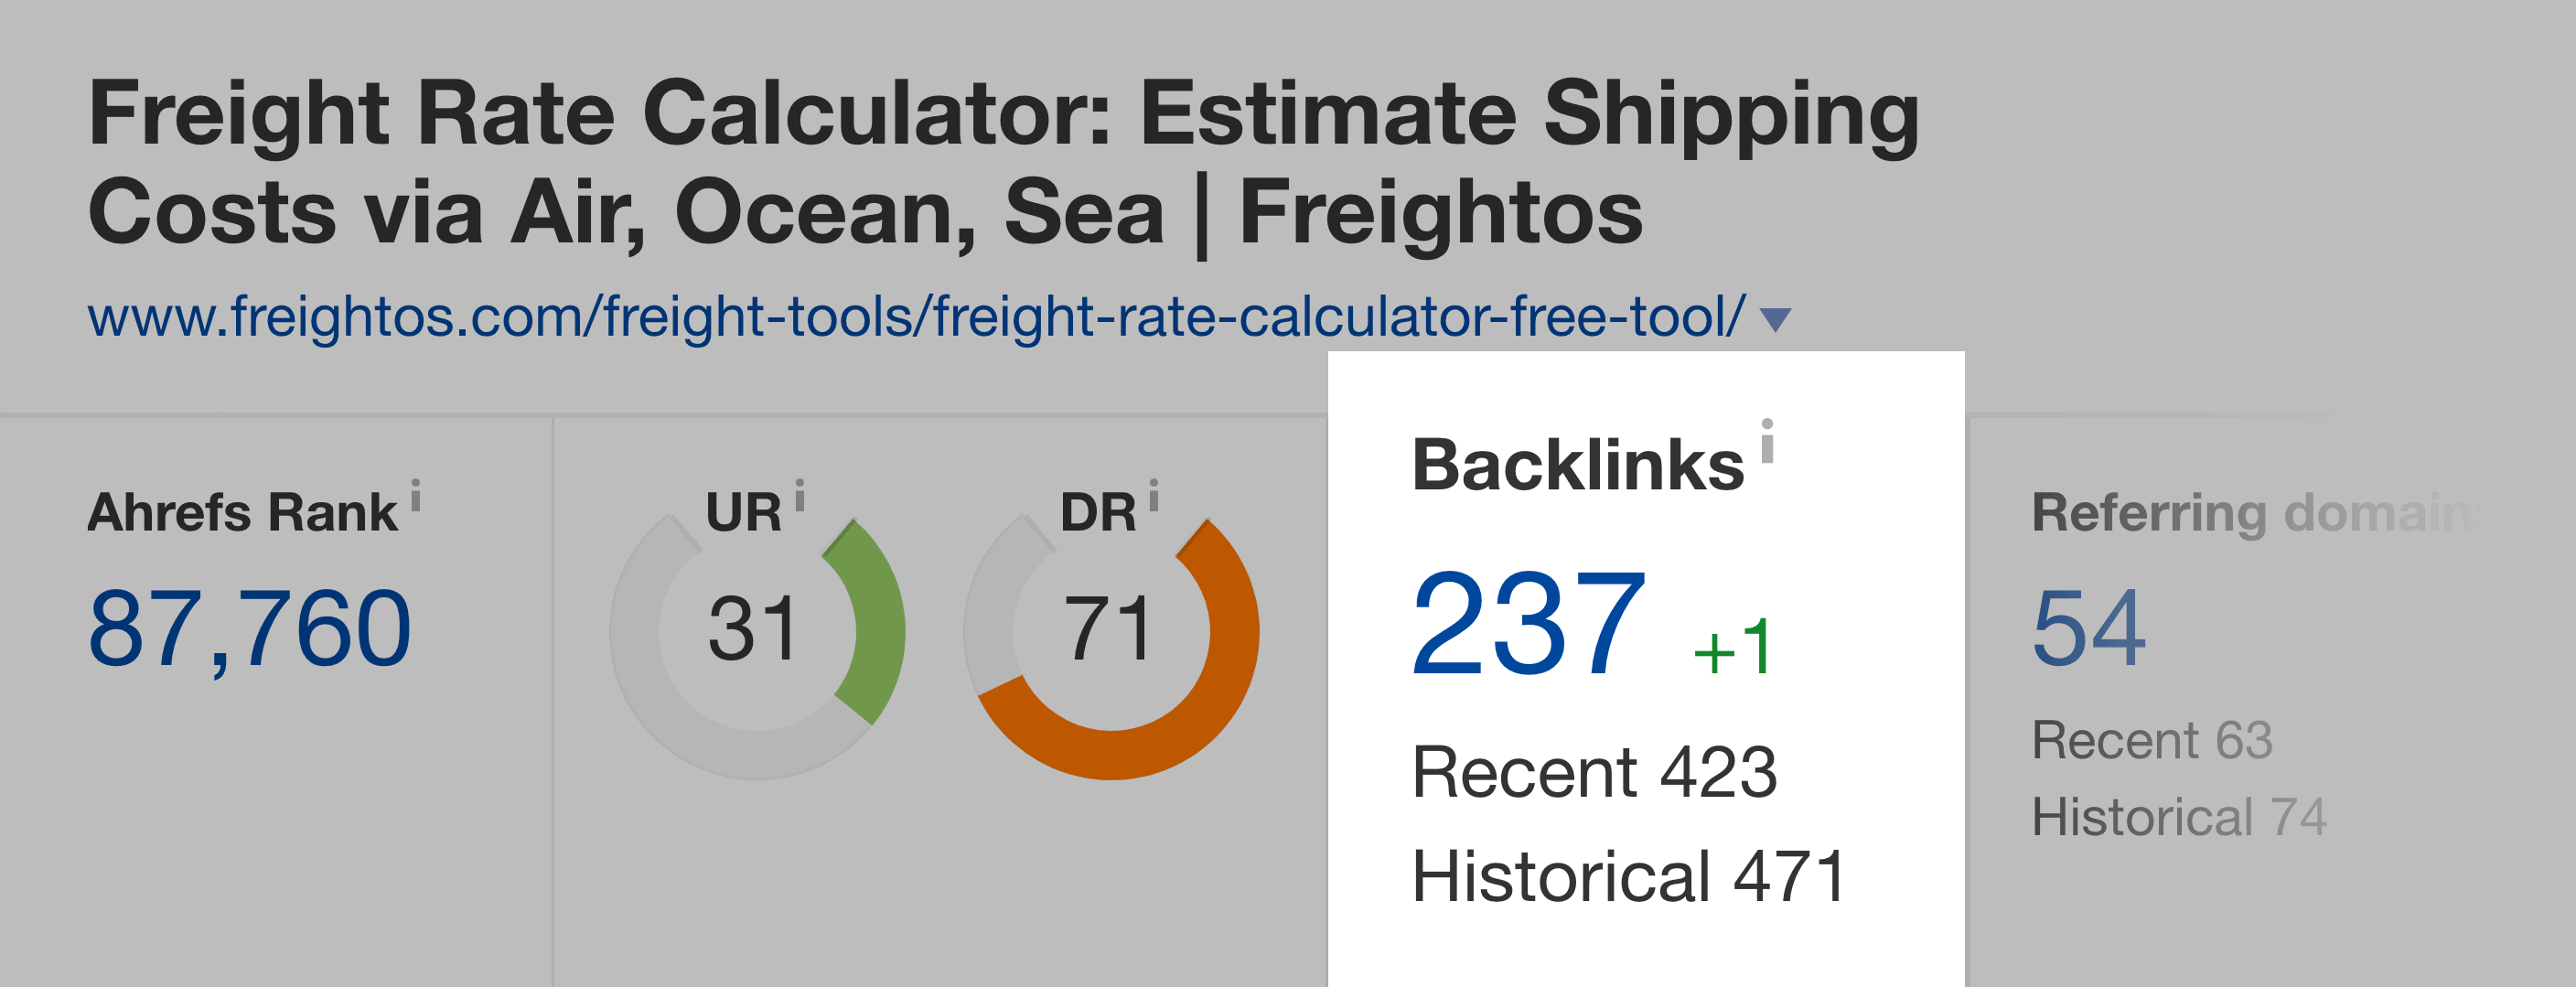Click the DR 71 orange gauge
The image size is (2576, 987).
(x=1111, y=632)
